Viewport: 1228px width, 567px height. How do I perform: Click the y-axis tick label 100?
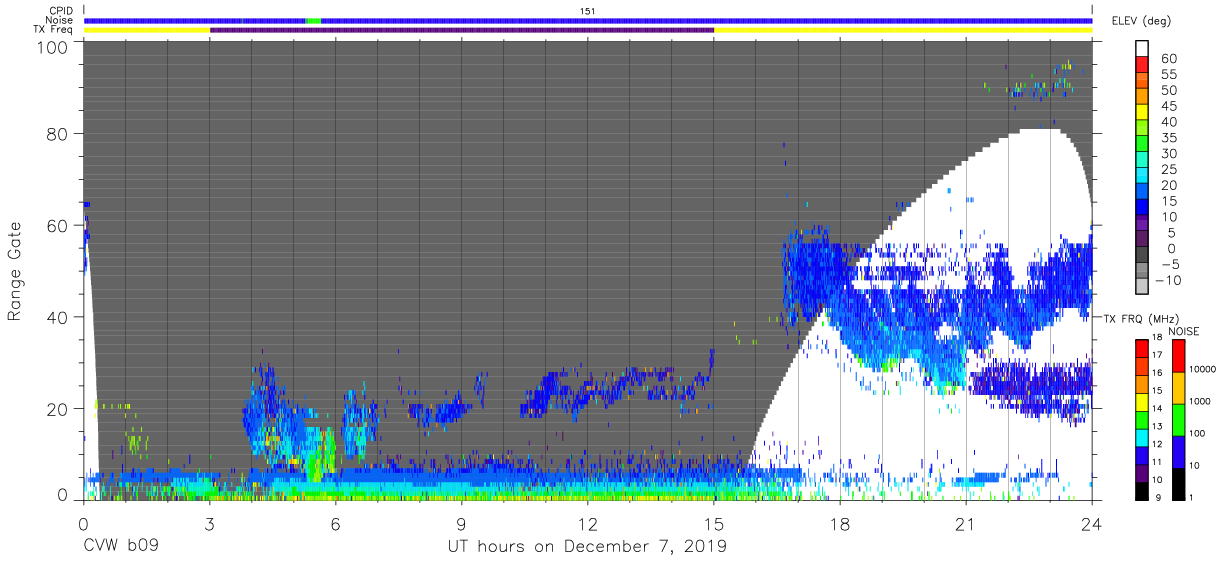click(53, 48)
